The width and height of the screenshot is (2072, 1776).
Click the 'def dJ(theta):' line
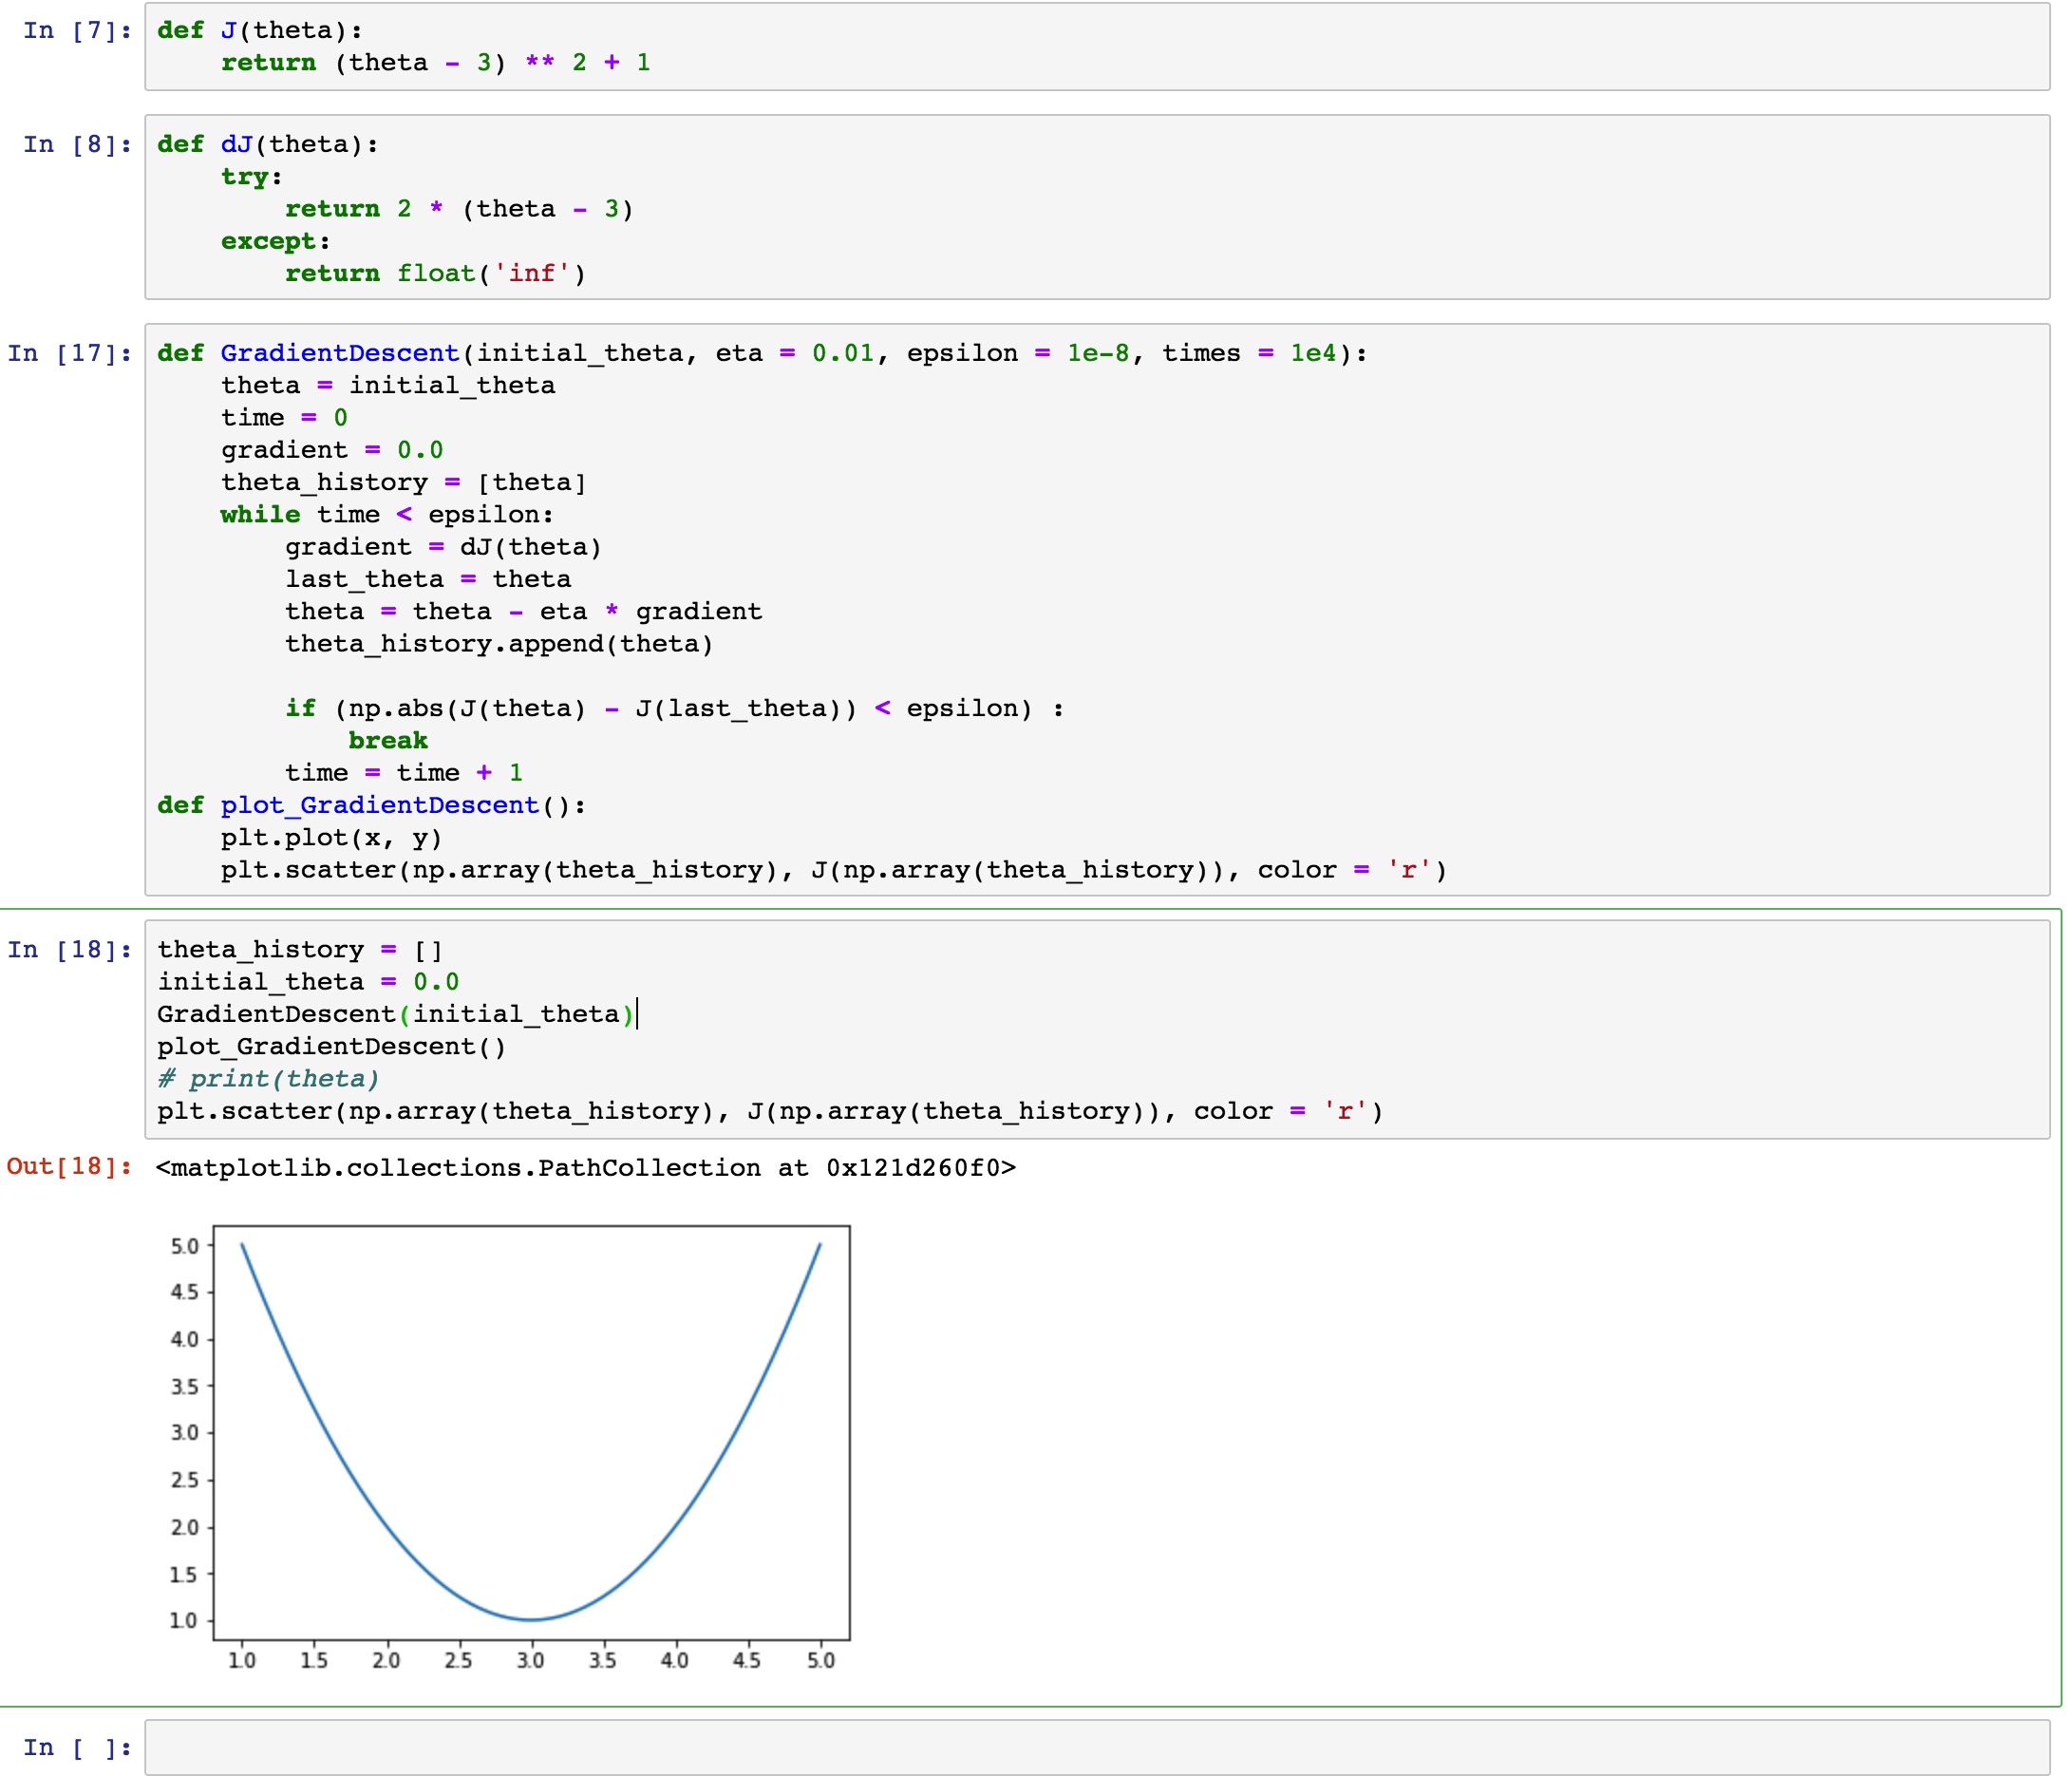click(268, 145)
